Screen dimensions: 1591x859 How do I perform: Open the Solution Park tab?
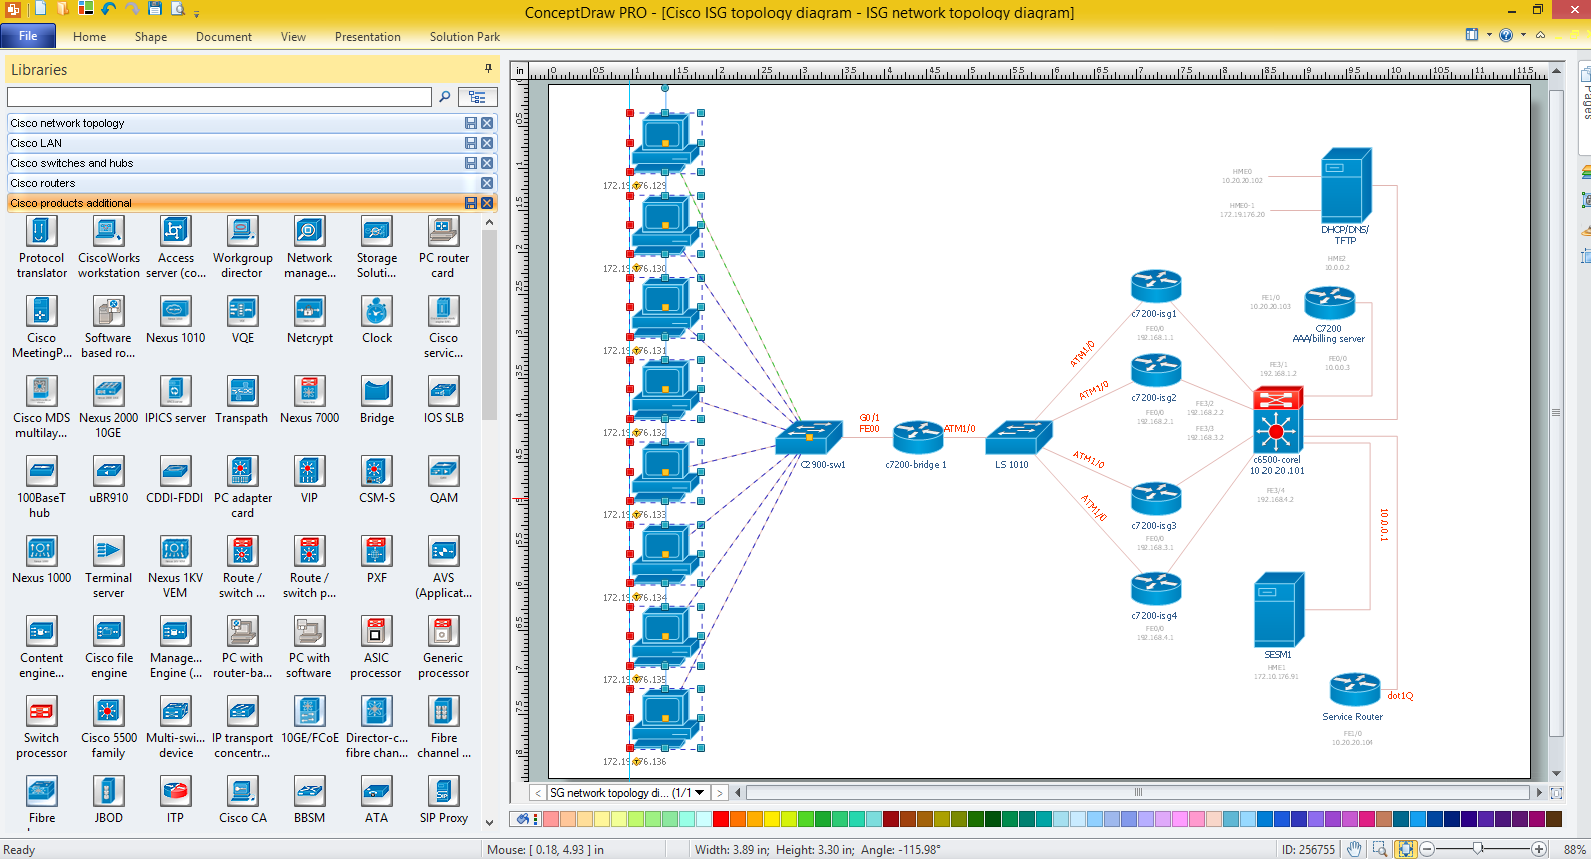(465, 37)
